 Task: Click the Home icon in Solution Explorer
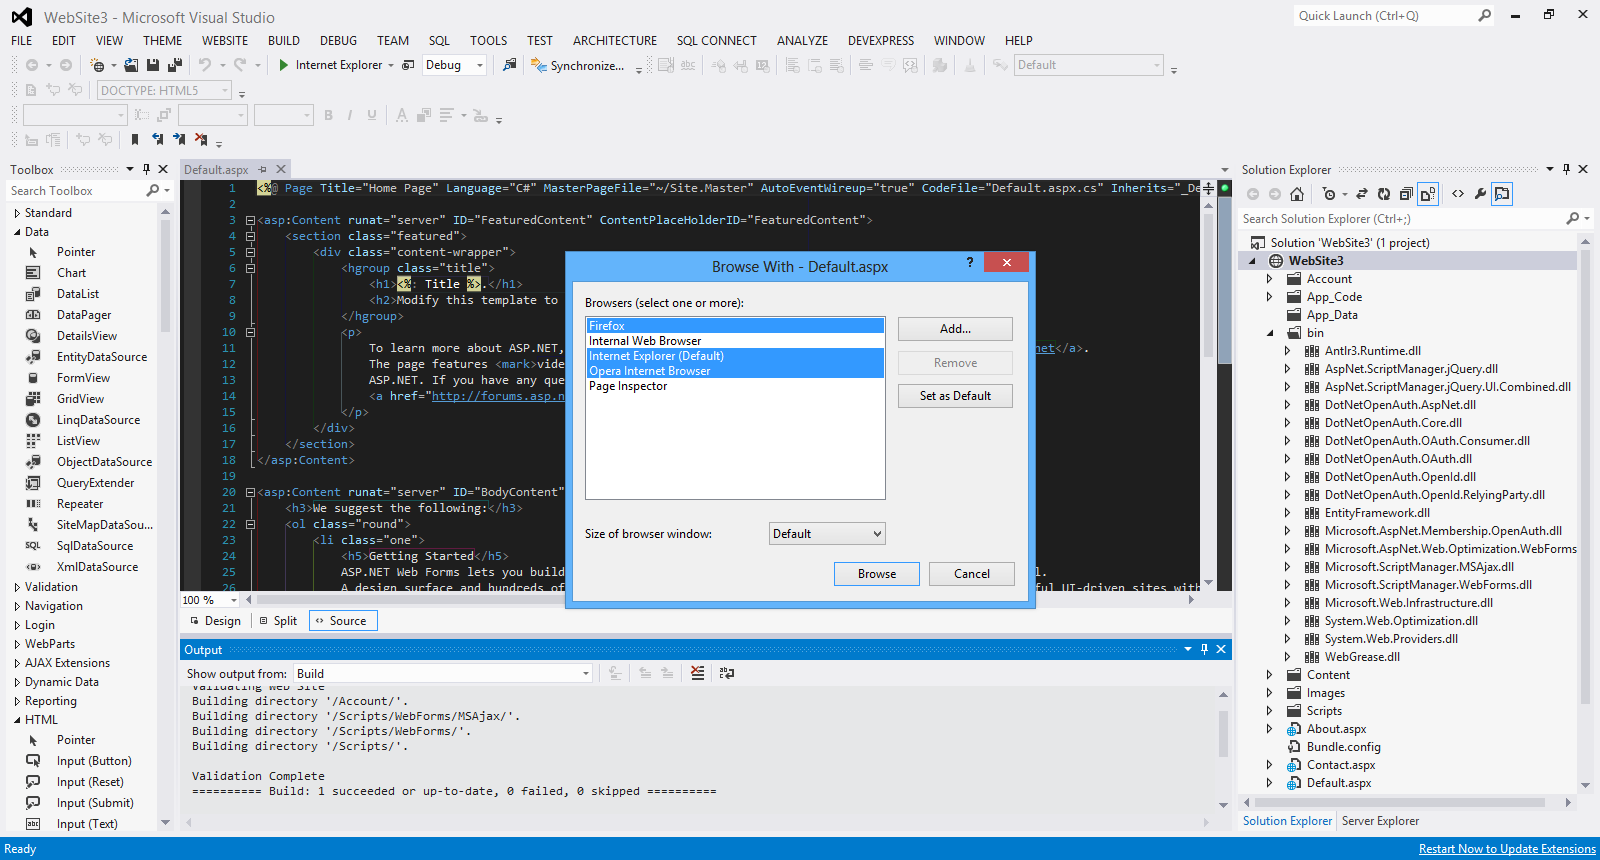pos(1297,194)
